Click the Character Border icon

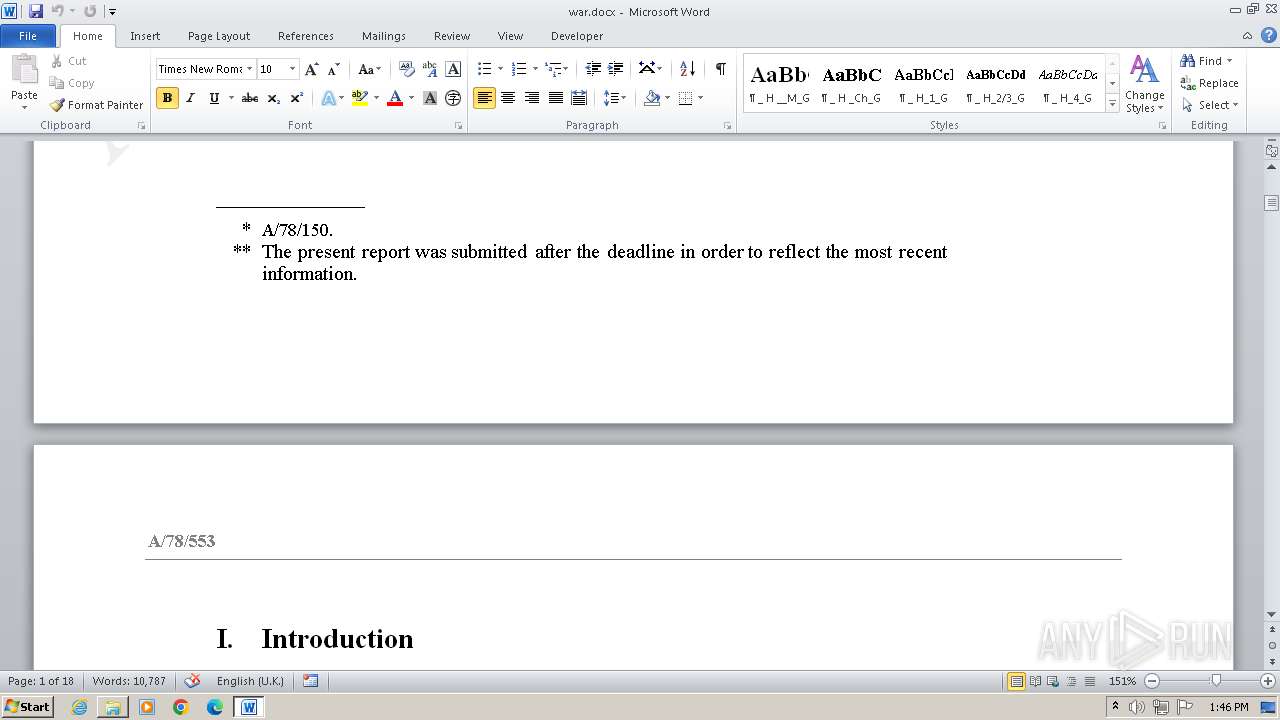(453, 69)
